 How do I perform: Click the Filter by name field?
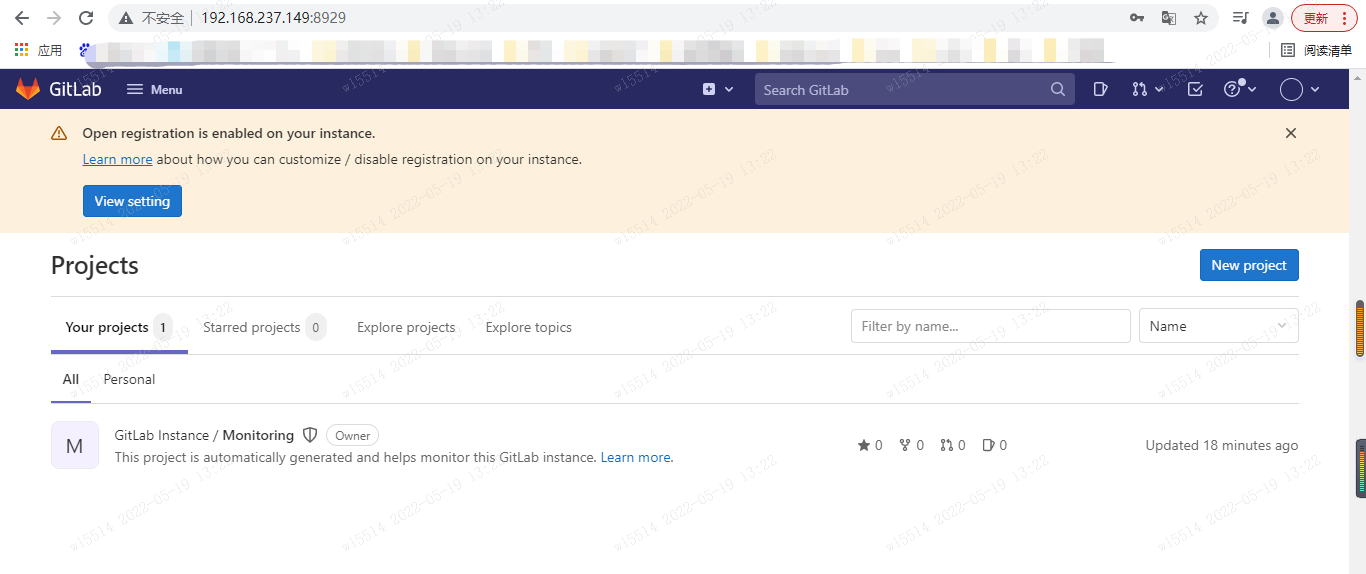click(991, 326)
